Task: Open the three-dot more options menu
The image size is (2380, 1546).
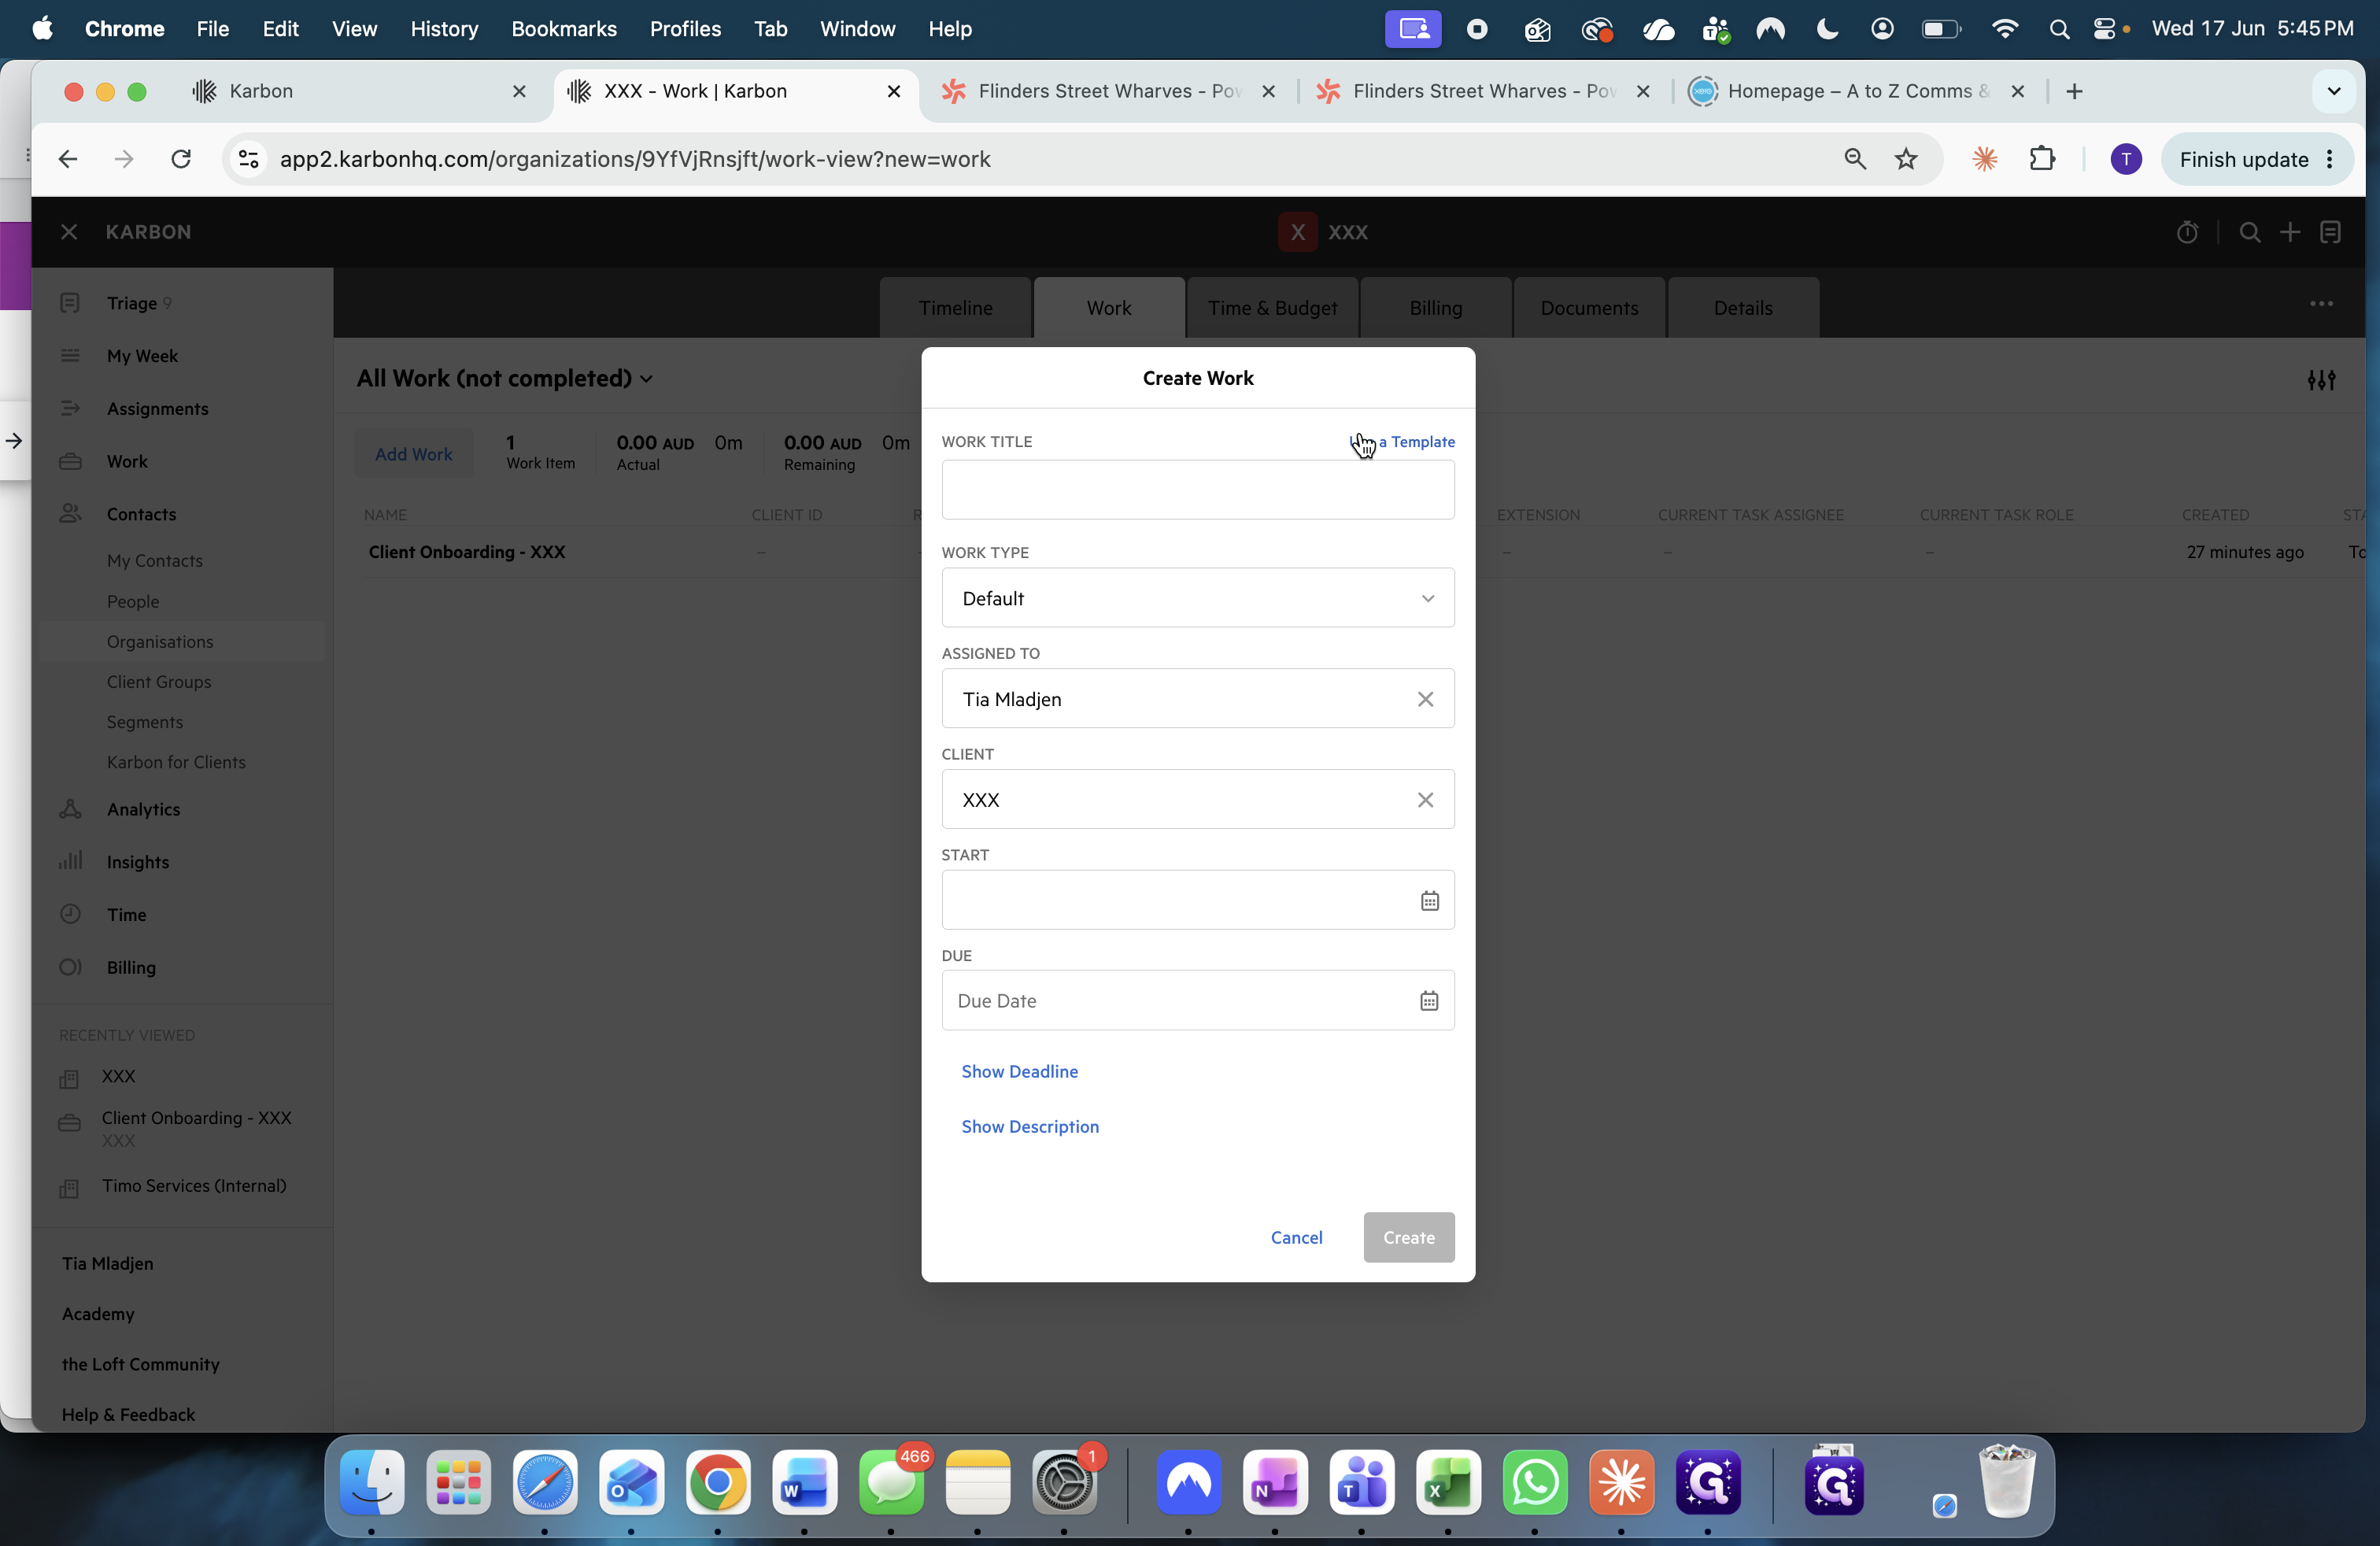Action: coord(2321,303)
